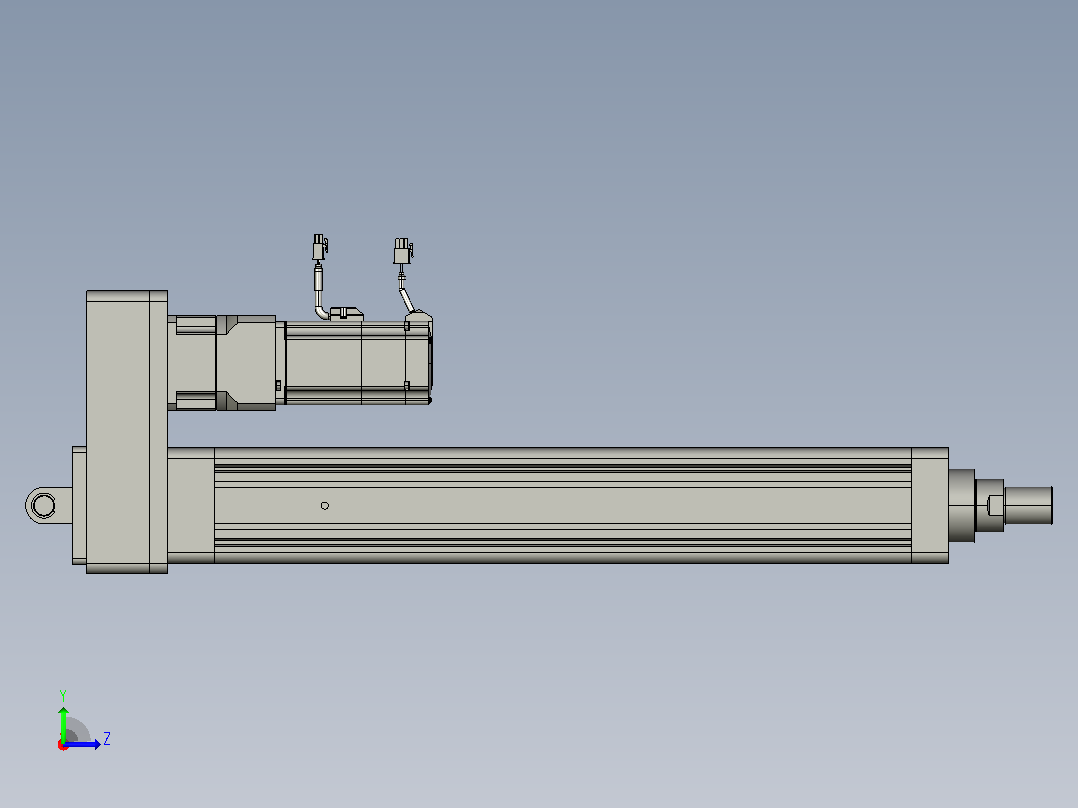Select the tall belt housing block
The width and height of the screenshot is (1078, 808).
tap(126, 432)
